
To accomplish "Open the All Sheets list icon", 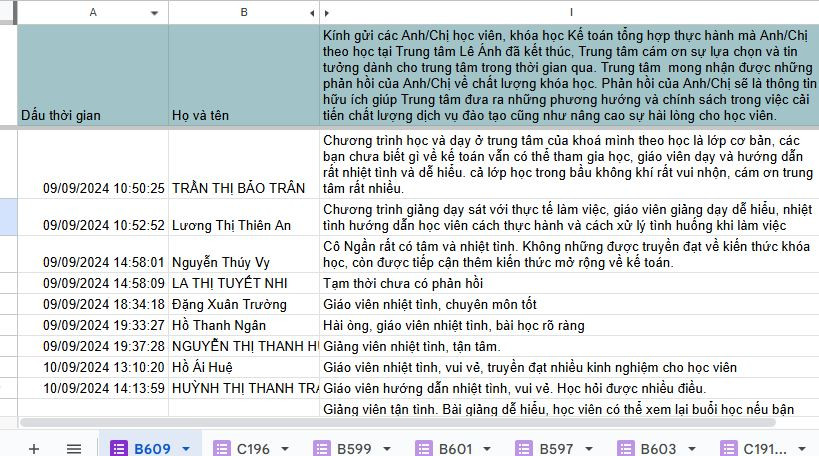I will 74,448.
